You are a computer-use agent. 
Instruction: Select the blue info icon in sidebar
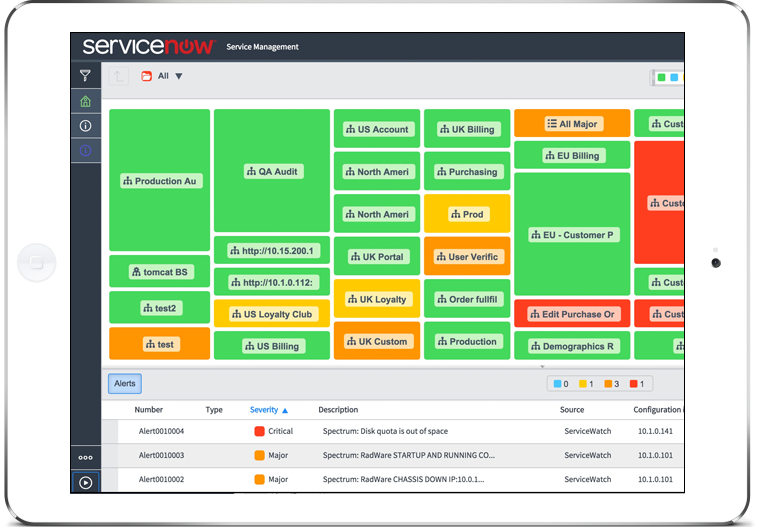click(85, 151)
